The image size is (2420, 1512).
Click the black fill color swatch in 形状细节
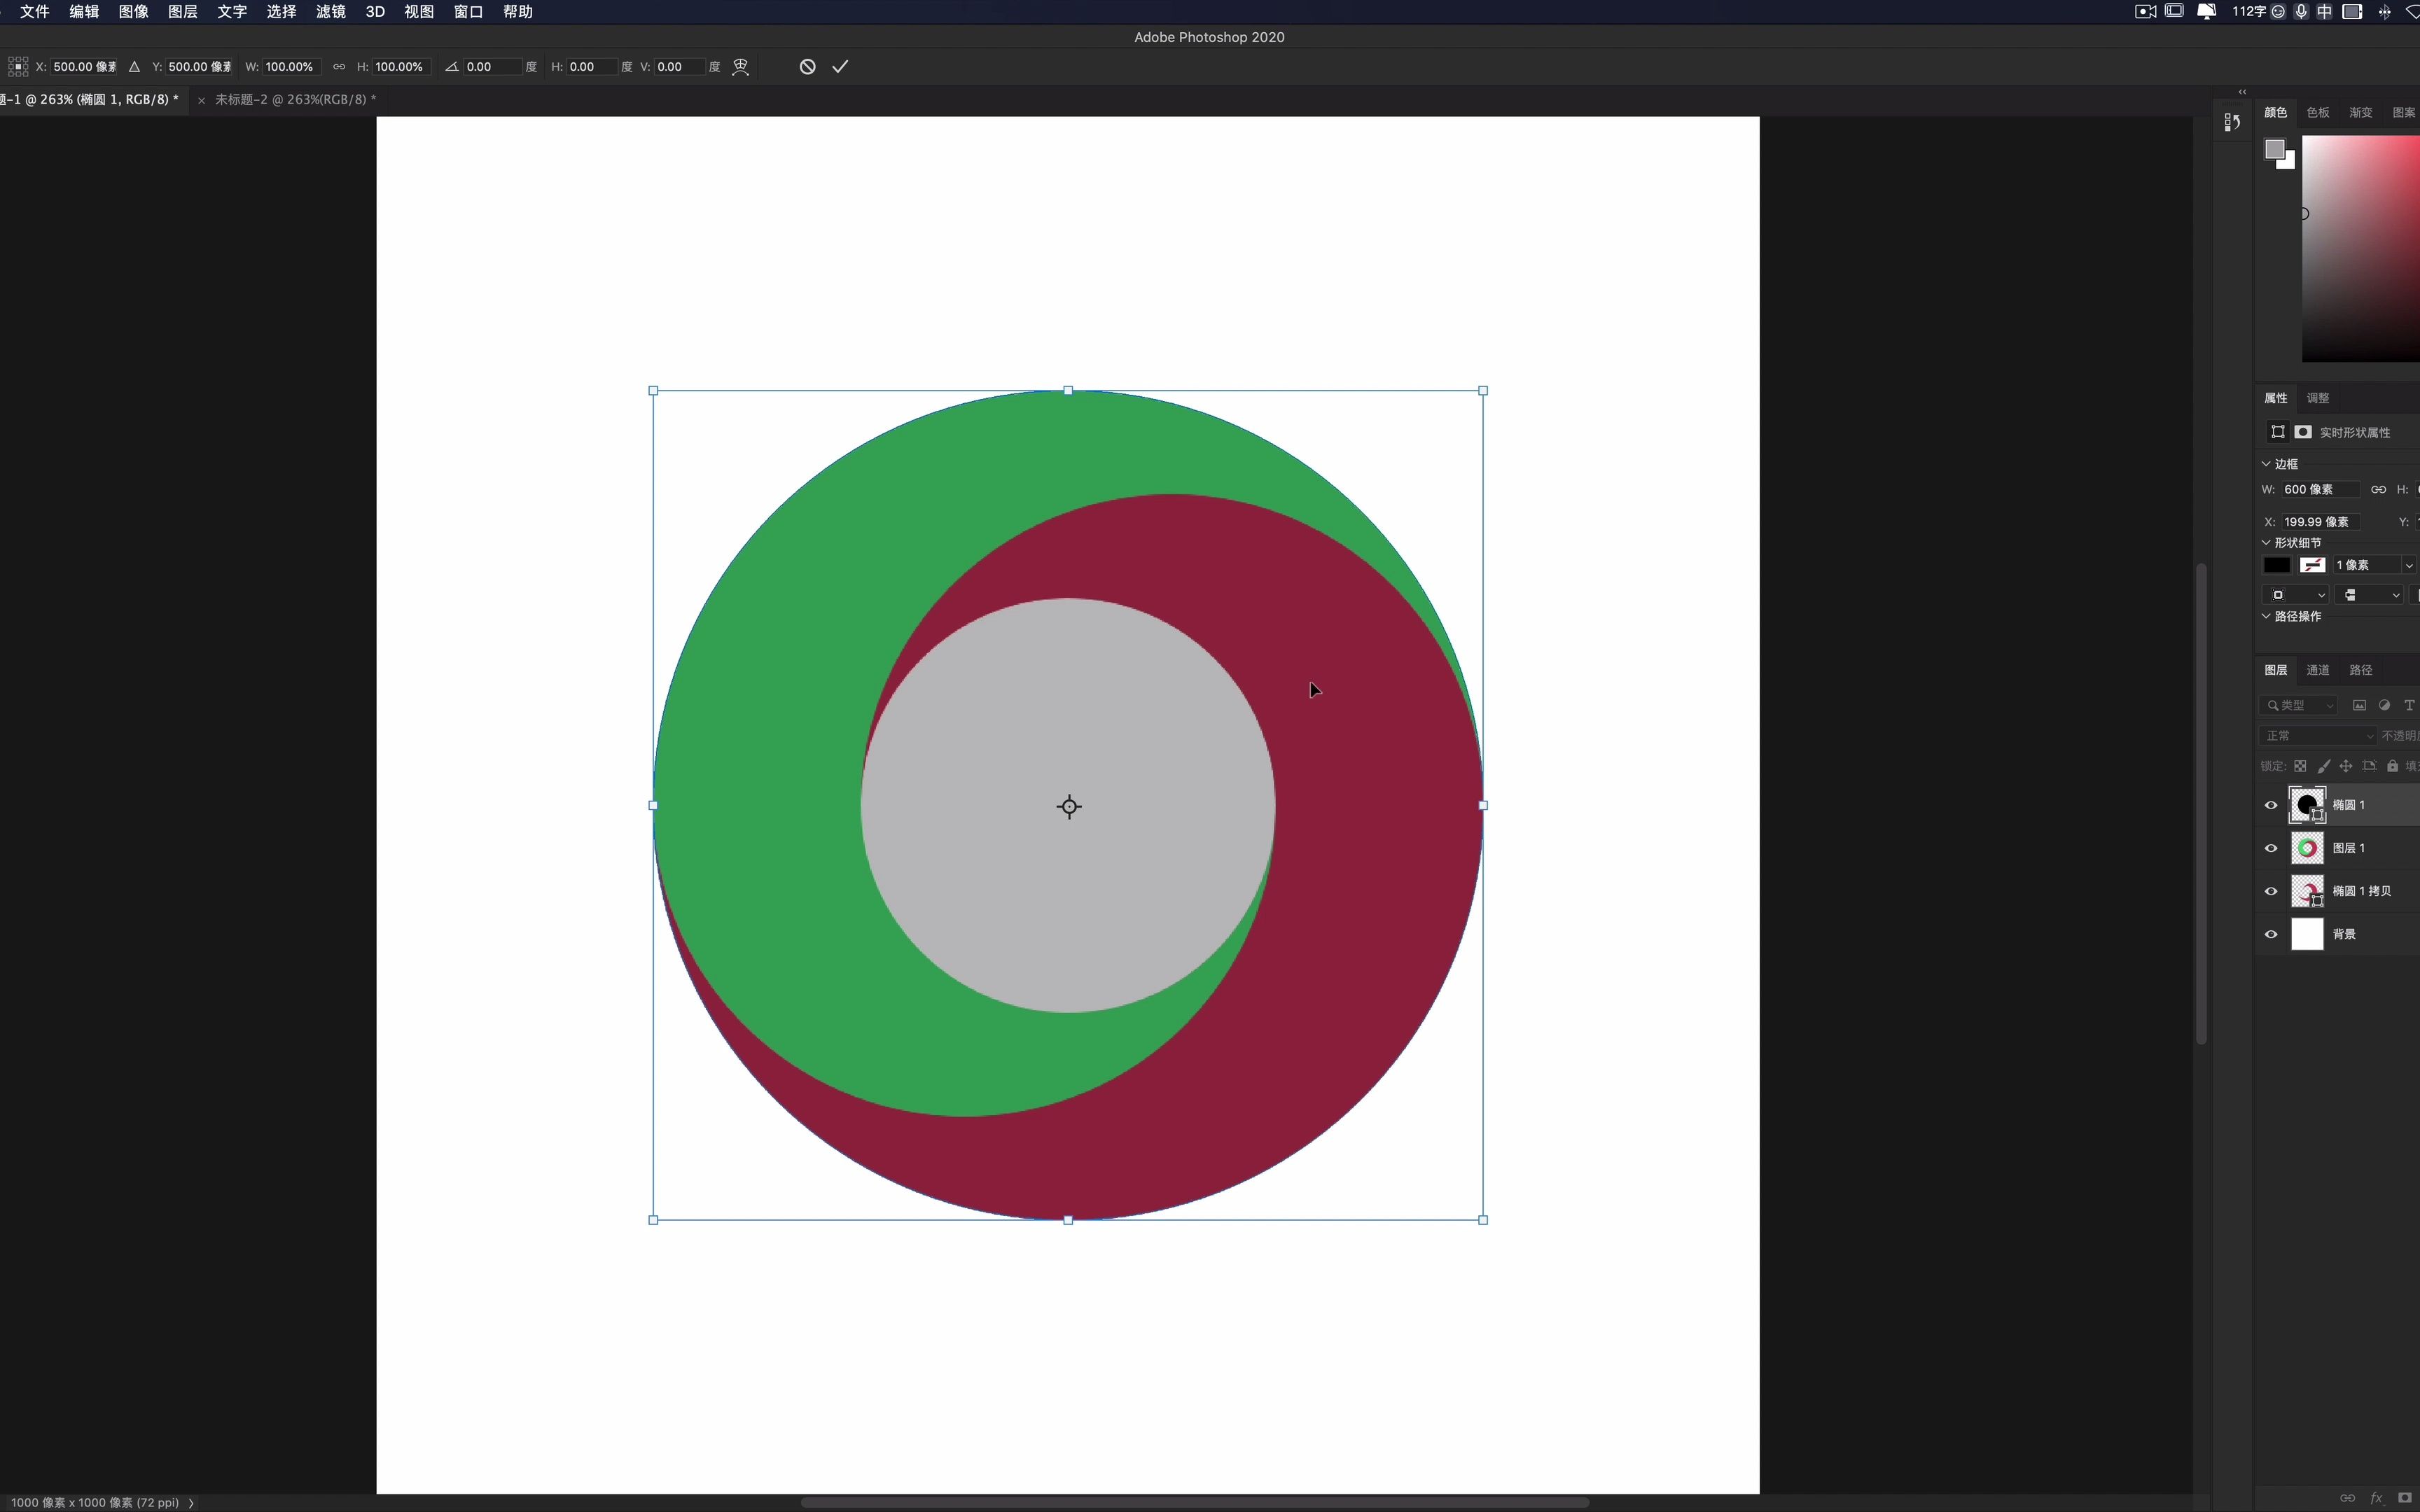coord(2276,565)
